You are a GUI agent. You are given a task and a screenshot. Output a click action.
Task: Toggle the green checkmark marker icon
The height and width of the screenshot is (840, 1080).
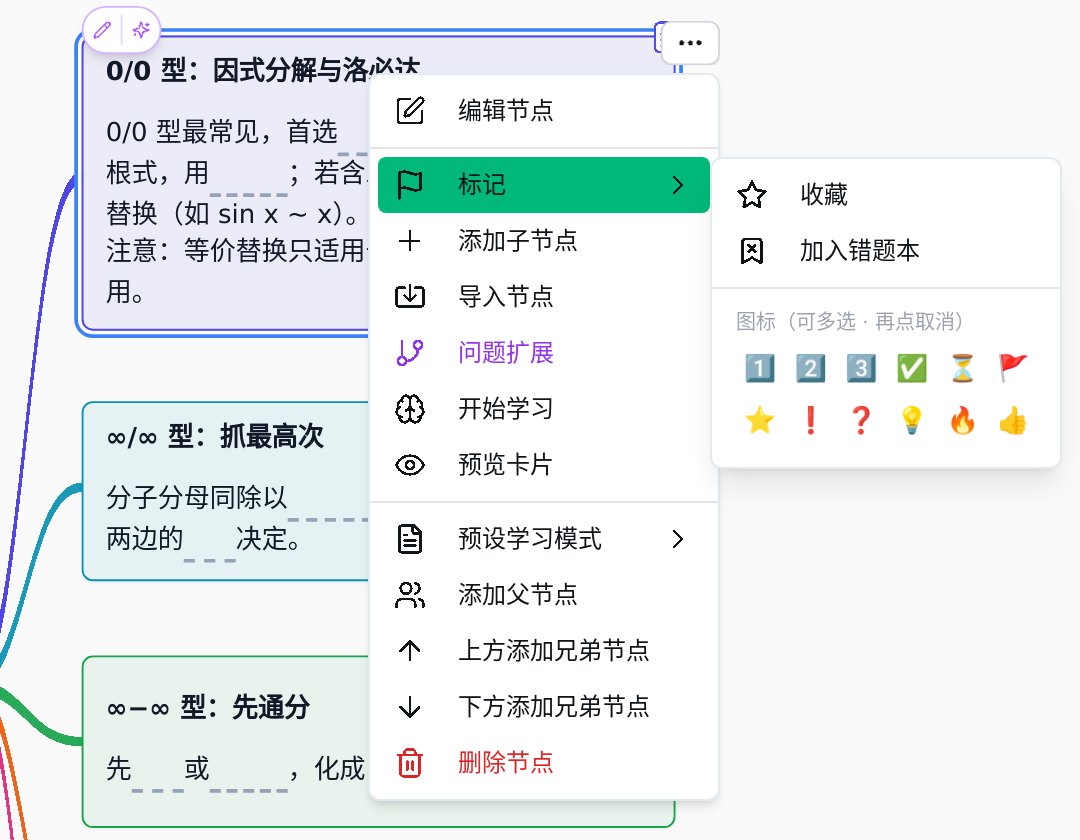coord(912,368)
